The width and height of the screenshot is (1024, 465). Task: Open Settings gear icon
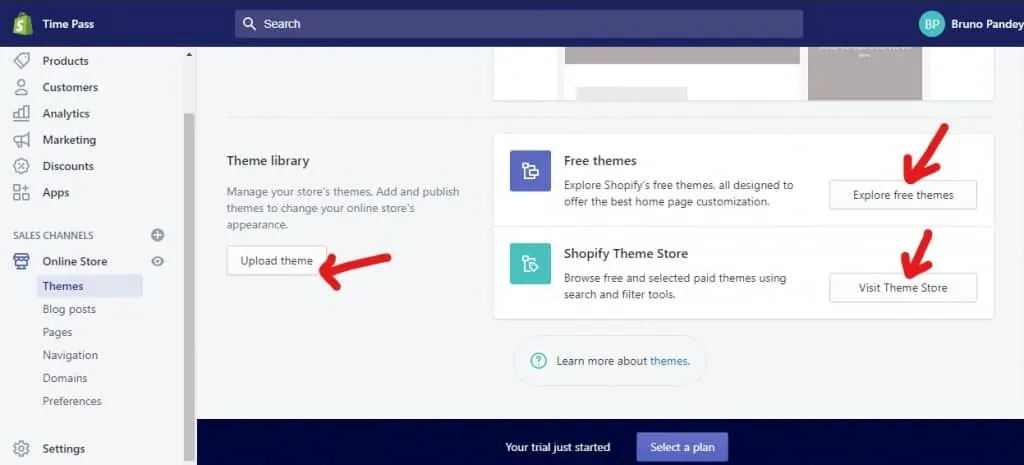click(x=22, y=449)
